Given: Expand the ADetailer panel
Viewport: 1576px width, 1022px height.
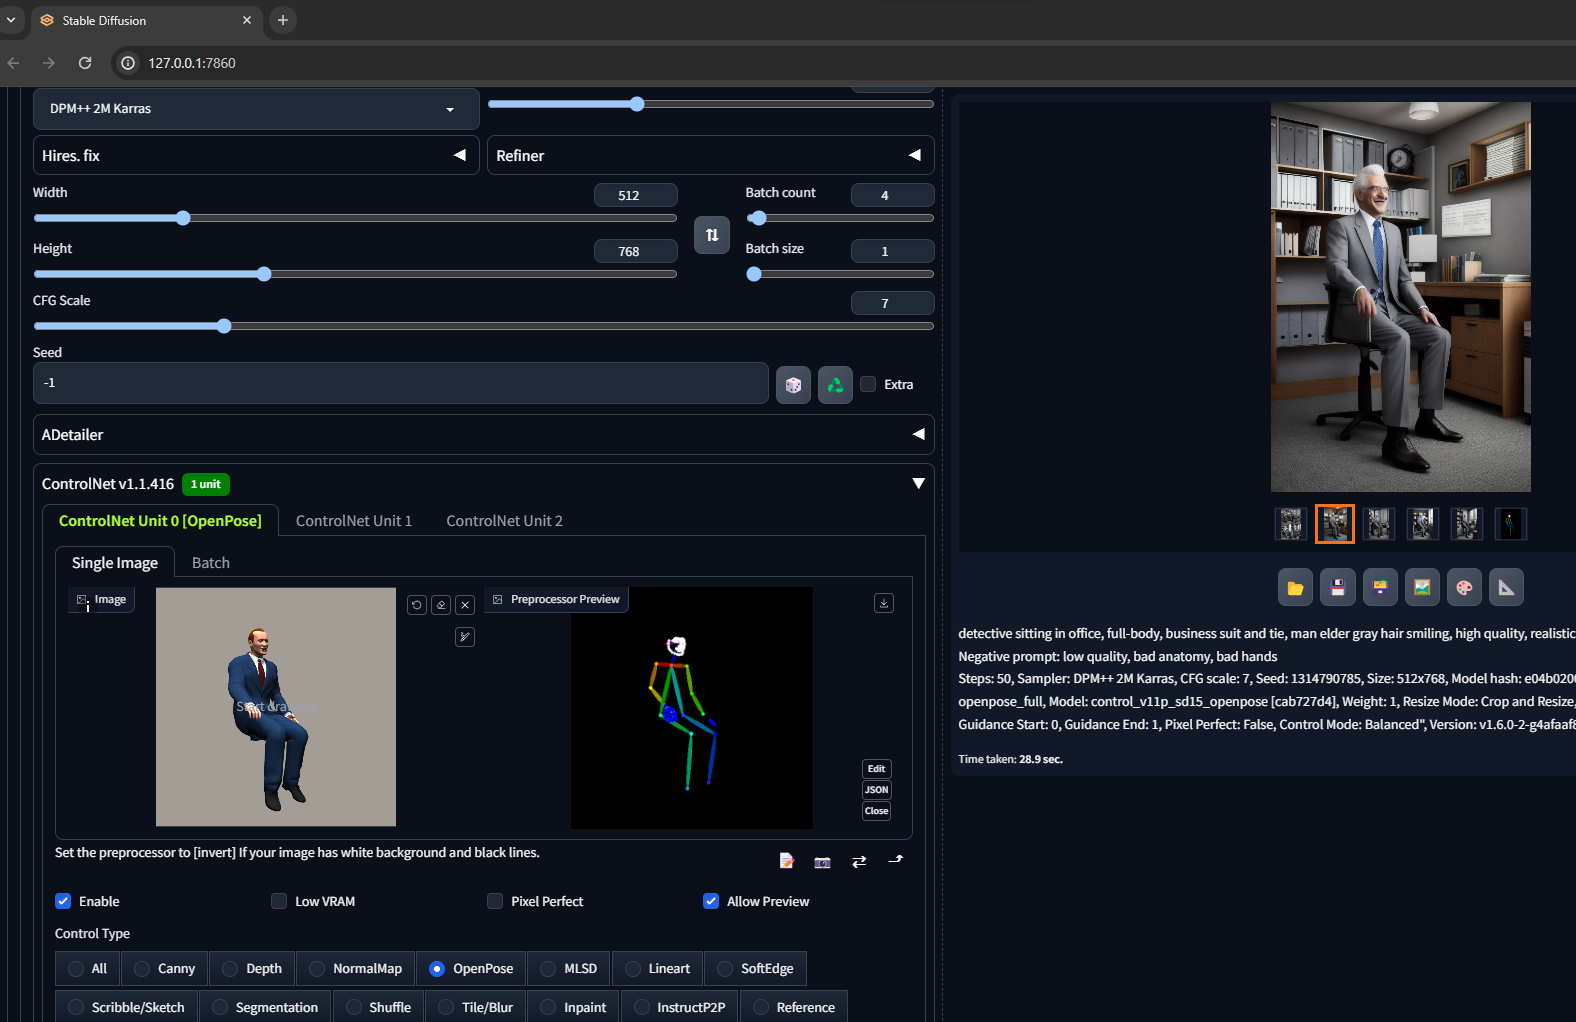Looking at the screenshot, I should point(484,435).
